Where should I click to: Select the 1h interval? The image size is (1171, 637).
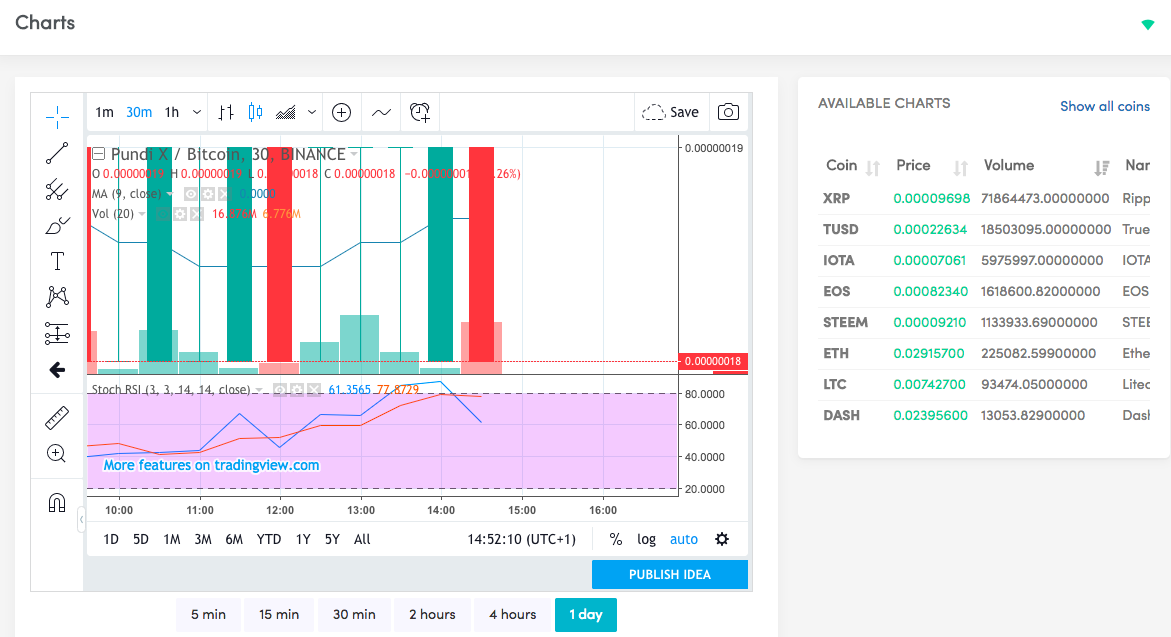coord(172,112)
